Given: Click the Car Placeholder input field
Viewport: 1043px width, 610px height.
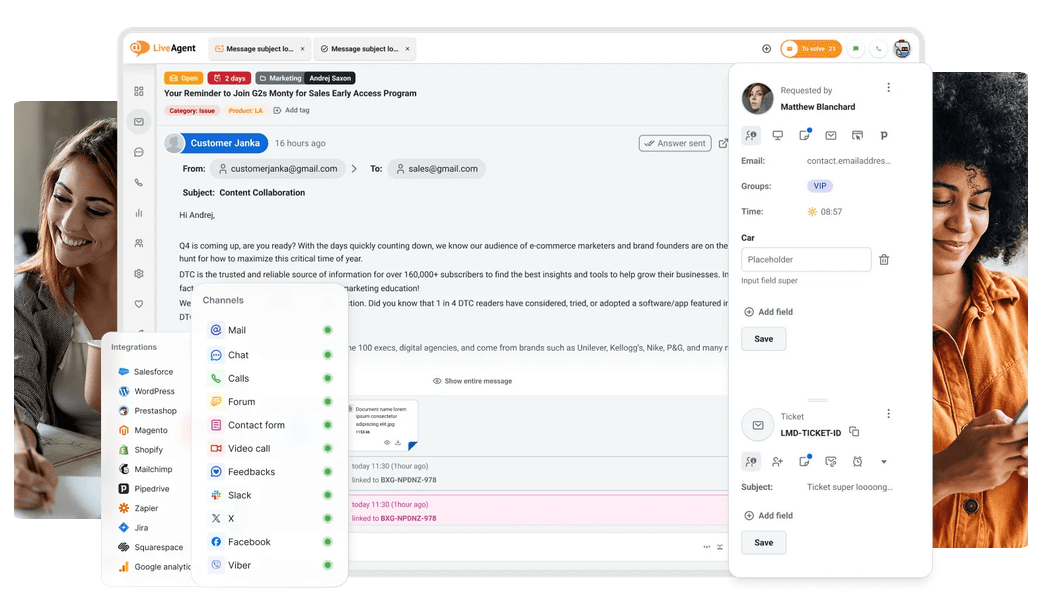Looking at the screenshot, I should coord(806,259).
